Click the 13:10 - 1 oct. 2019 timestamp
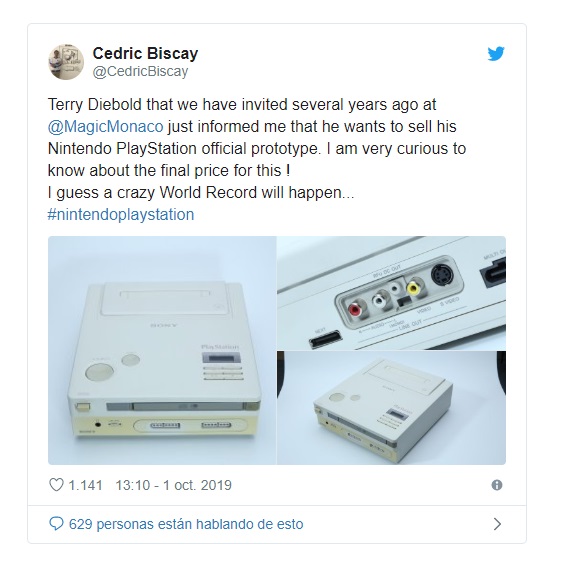This screenshot has width=565, height=564. coord(173,485)
